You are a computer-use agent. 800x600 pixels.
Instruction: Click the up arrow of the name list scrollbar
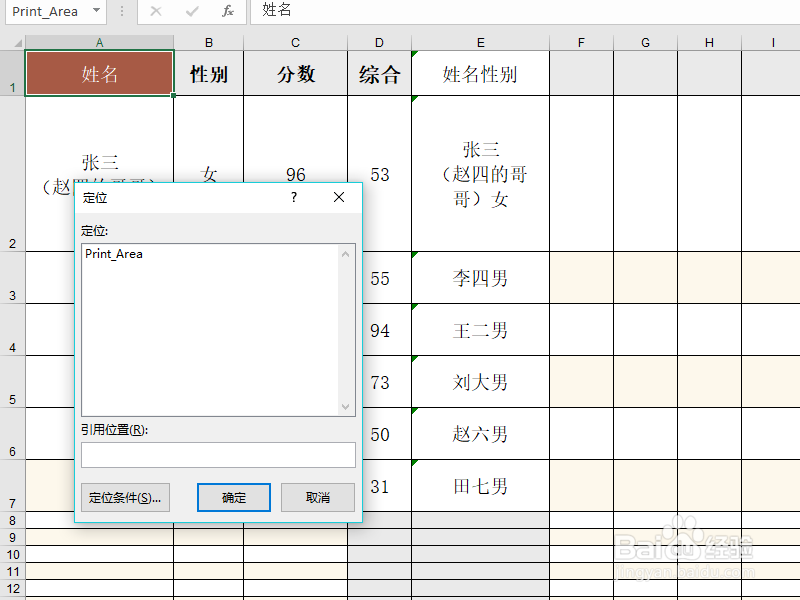(x=346, y=253)
